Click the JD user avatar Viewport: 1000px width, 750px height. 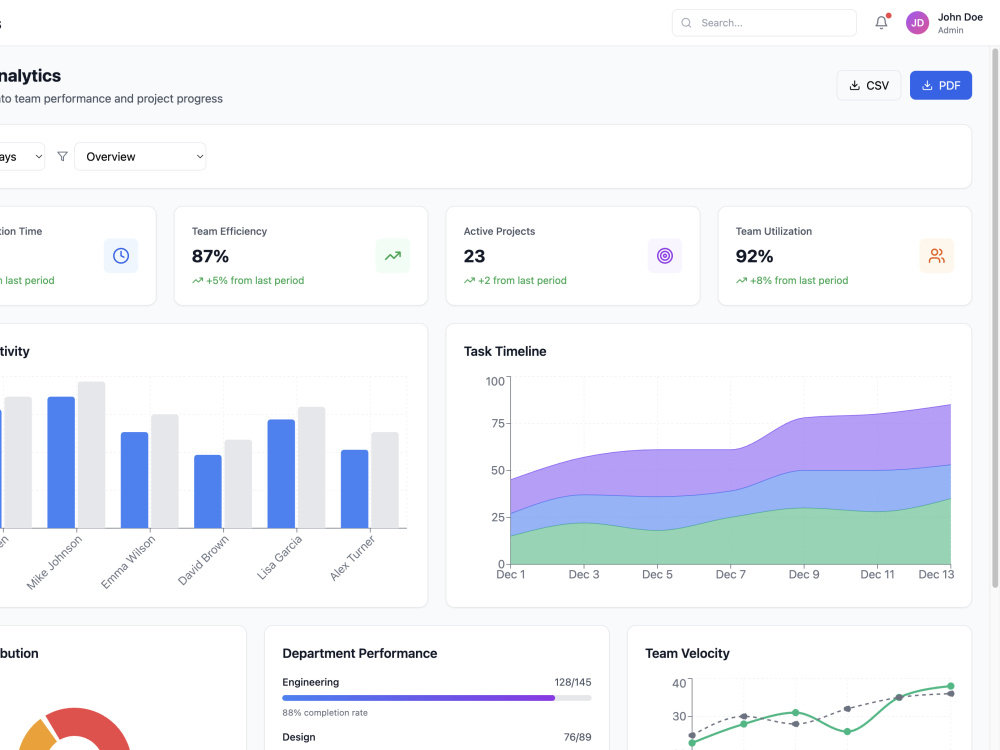click(x=917, y=22)
